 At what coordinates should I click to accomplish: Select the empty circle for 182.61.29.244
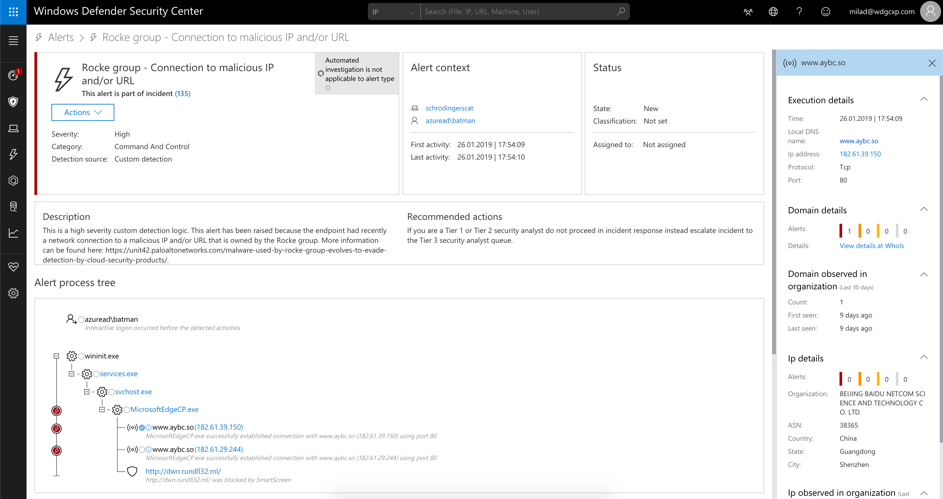coord(143,450)
